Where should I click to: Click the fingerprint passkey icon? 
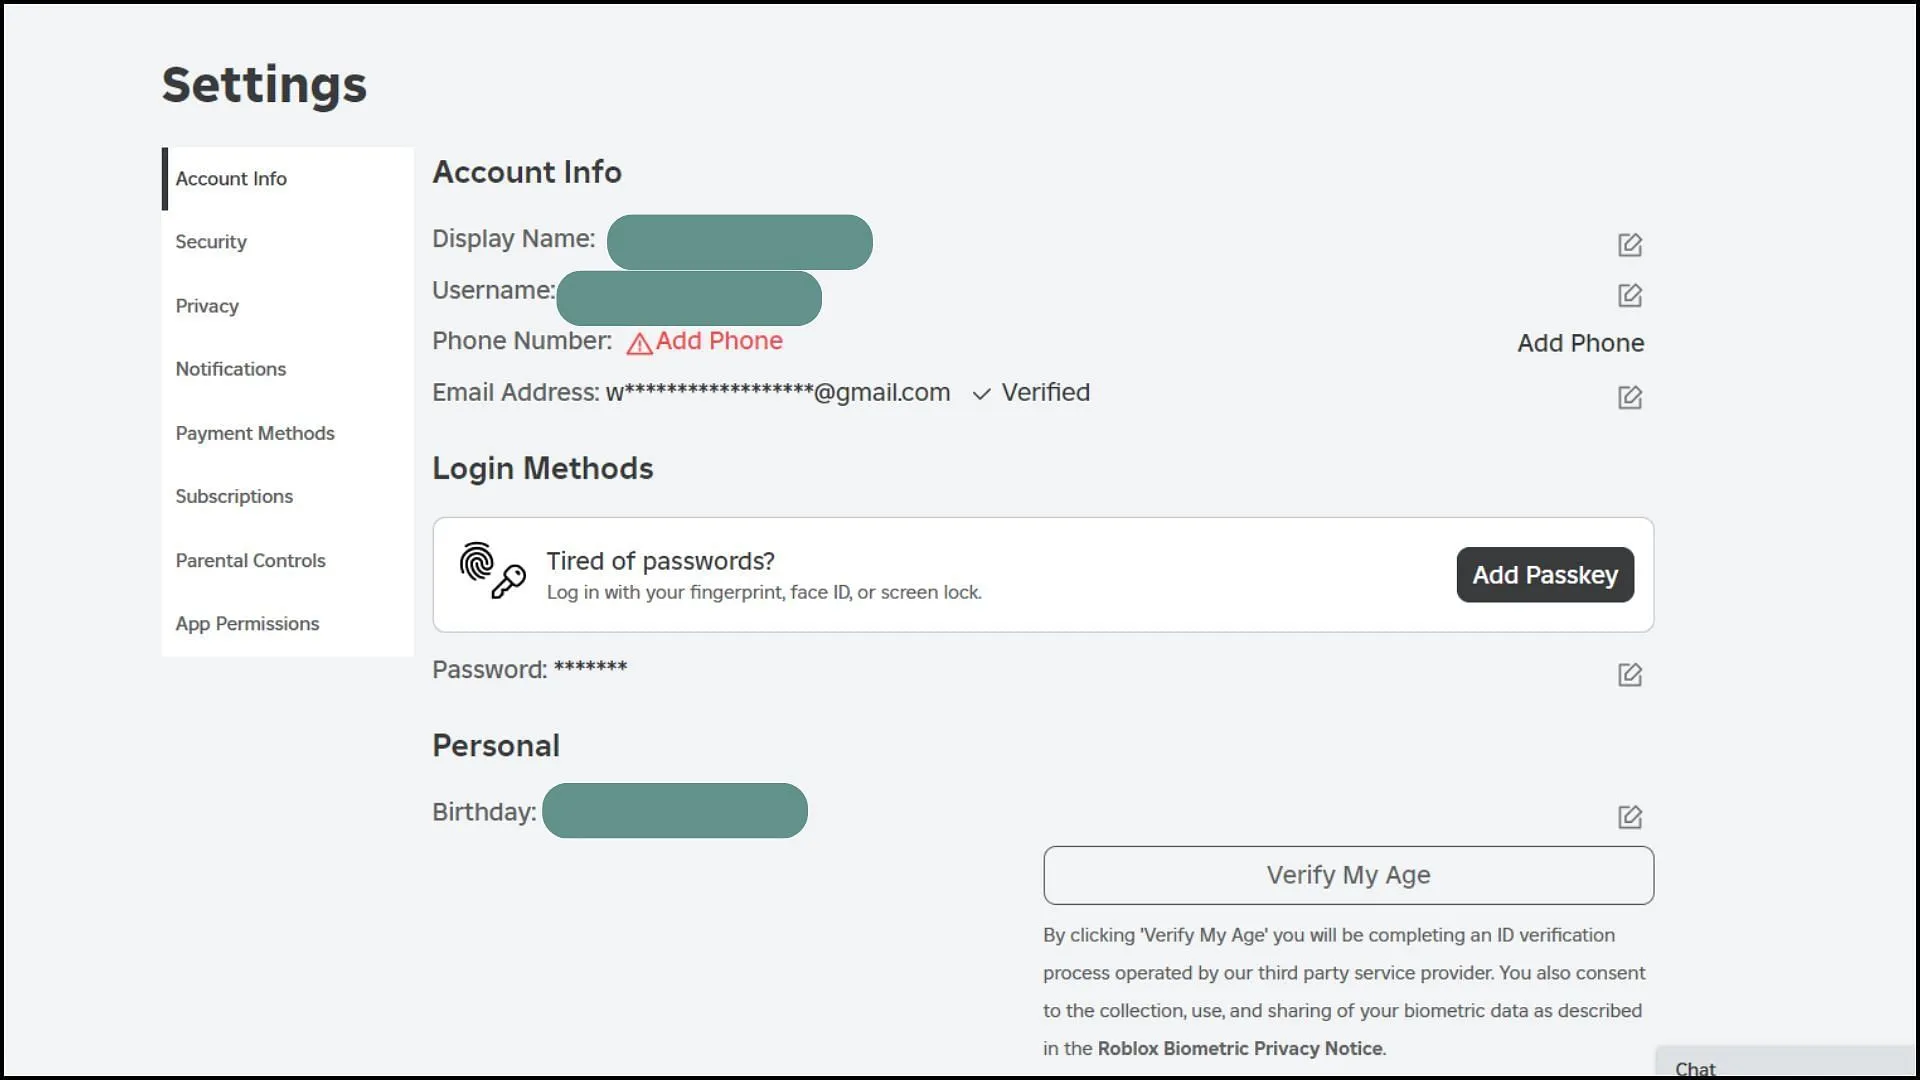[x=488, y=571]
